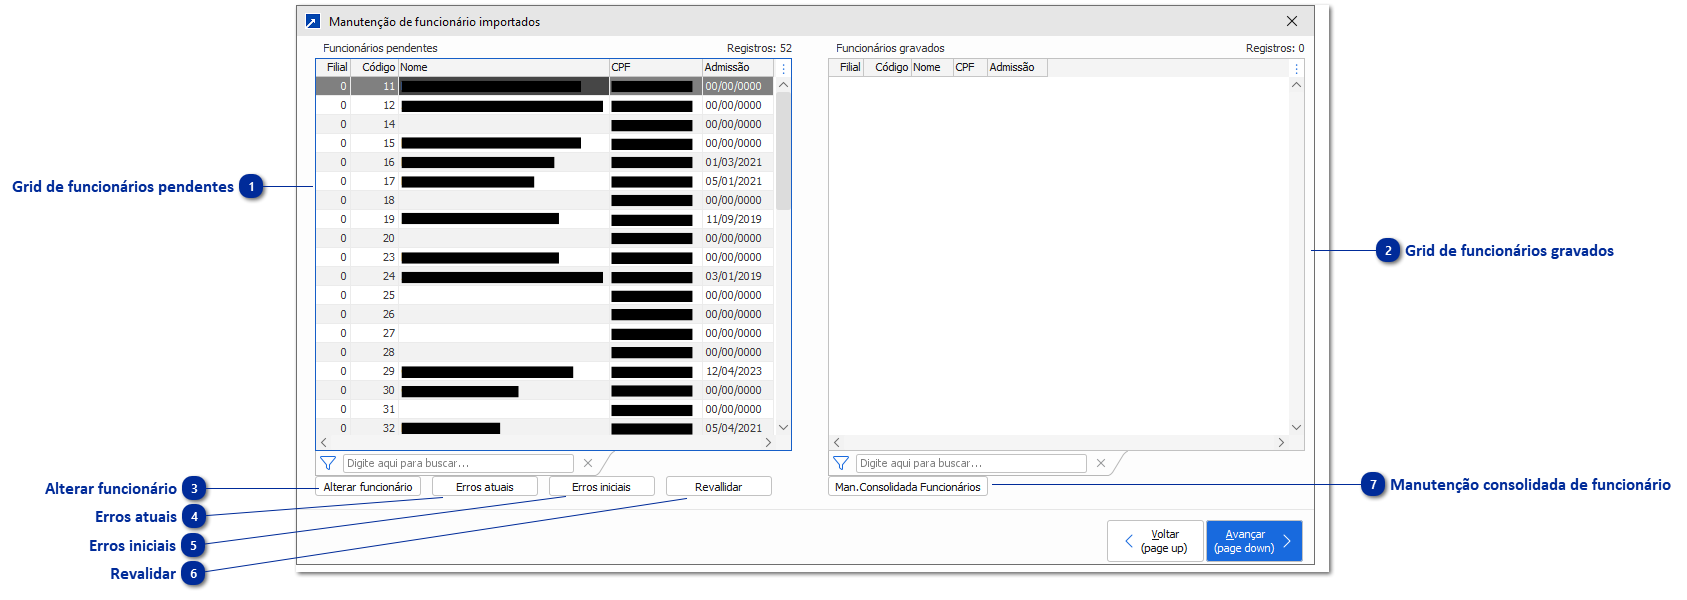Sort pending grid by CPF column
Screen dimensions: 1687x600
click(655, 67)
